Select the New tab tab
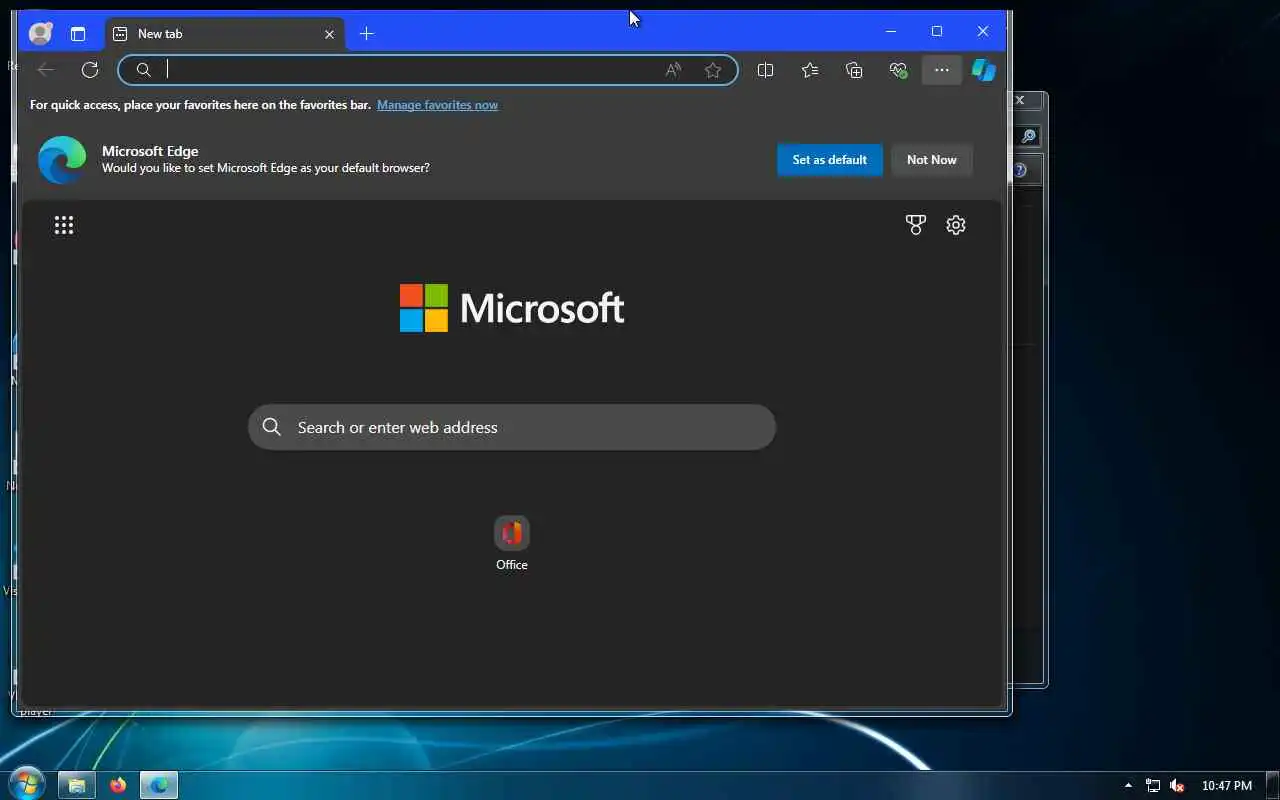Screen dimensions: 1280x800 click(x=225, y=34)
